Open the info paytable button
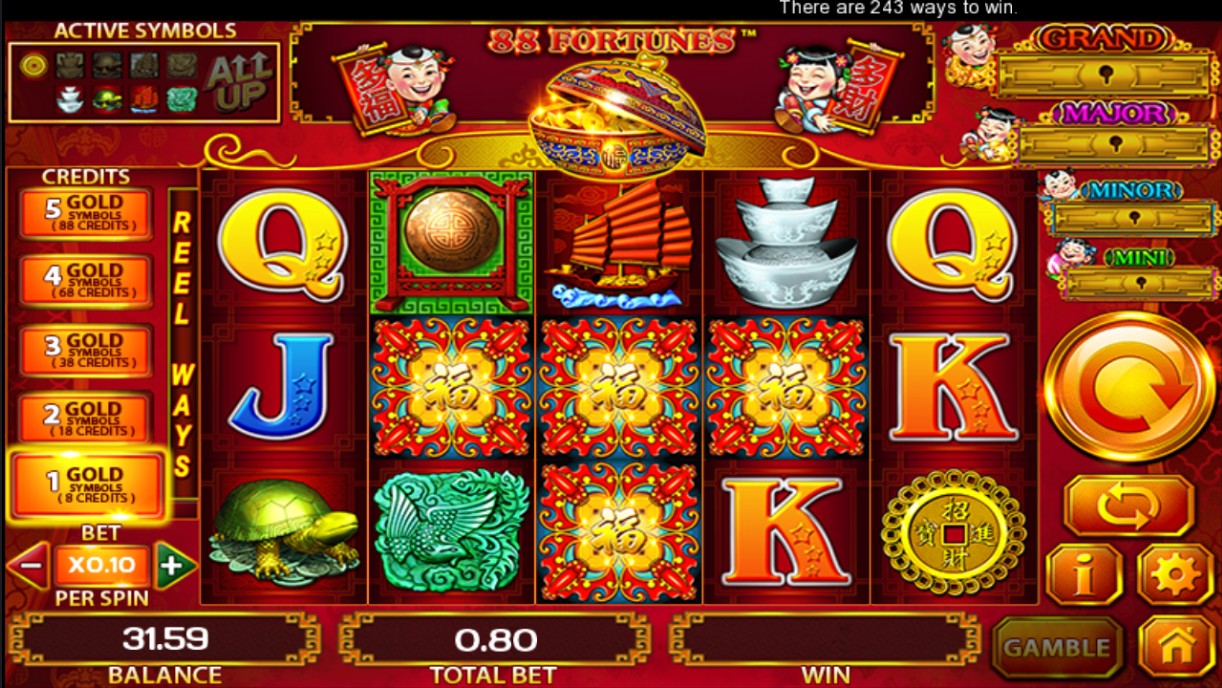The image size is (1222, 688). tap(1083, 574)
